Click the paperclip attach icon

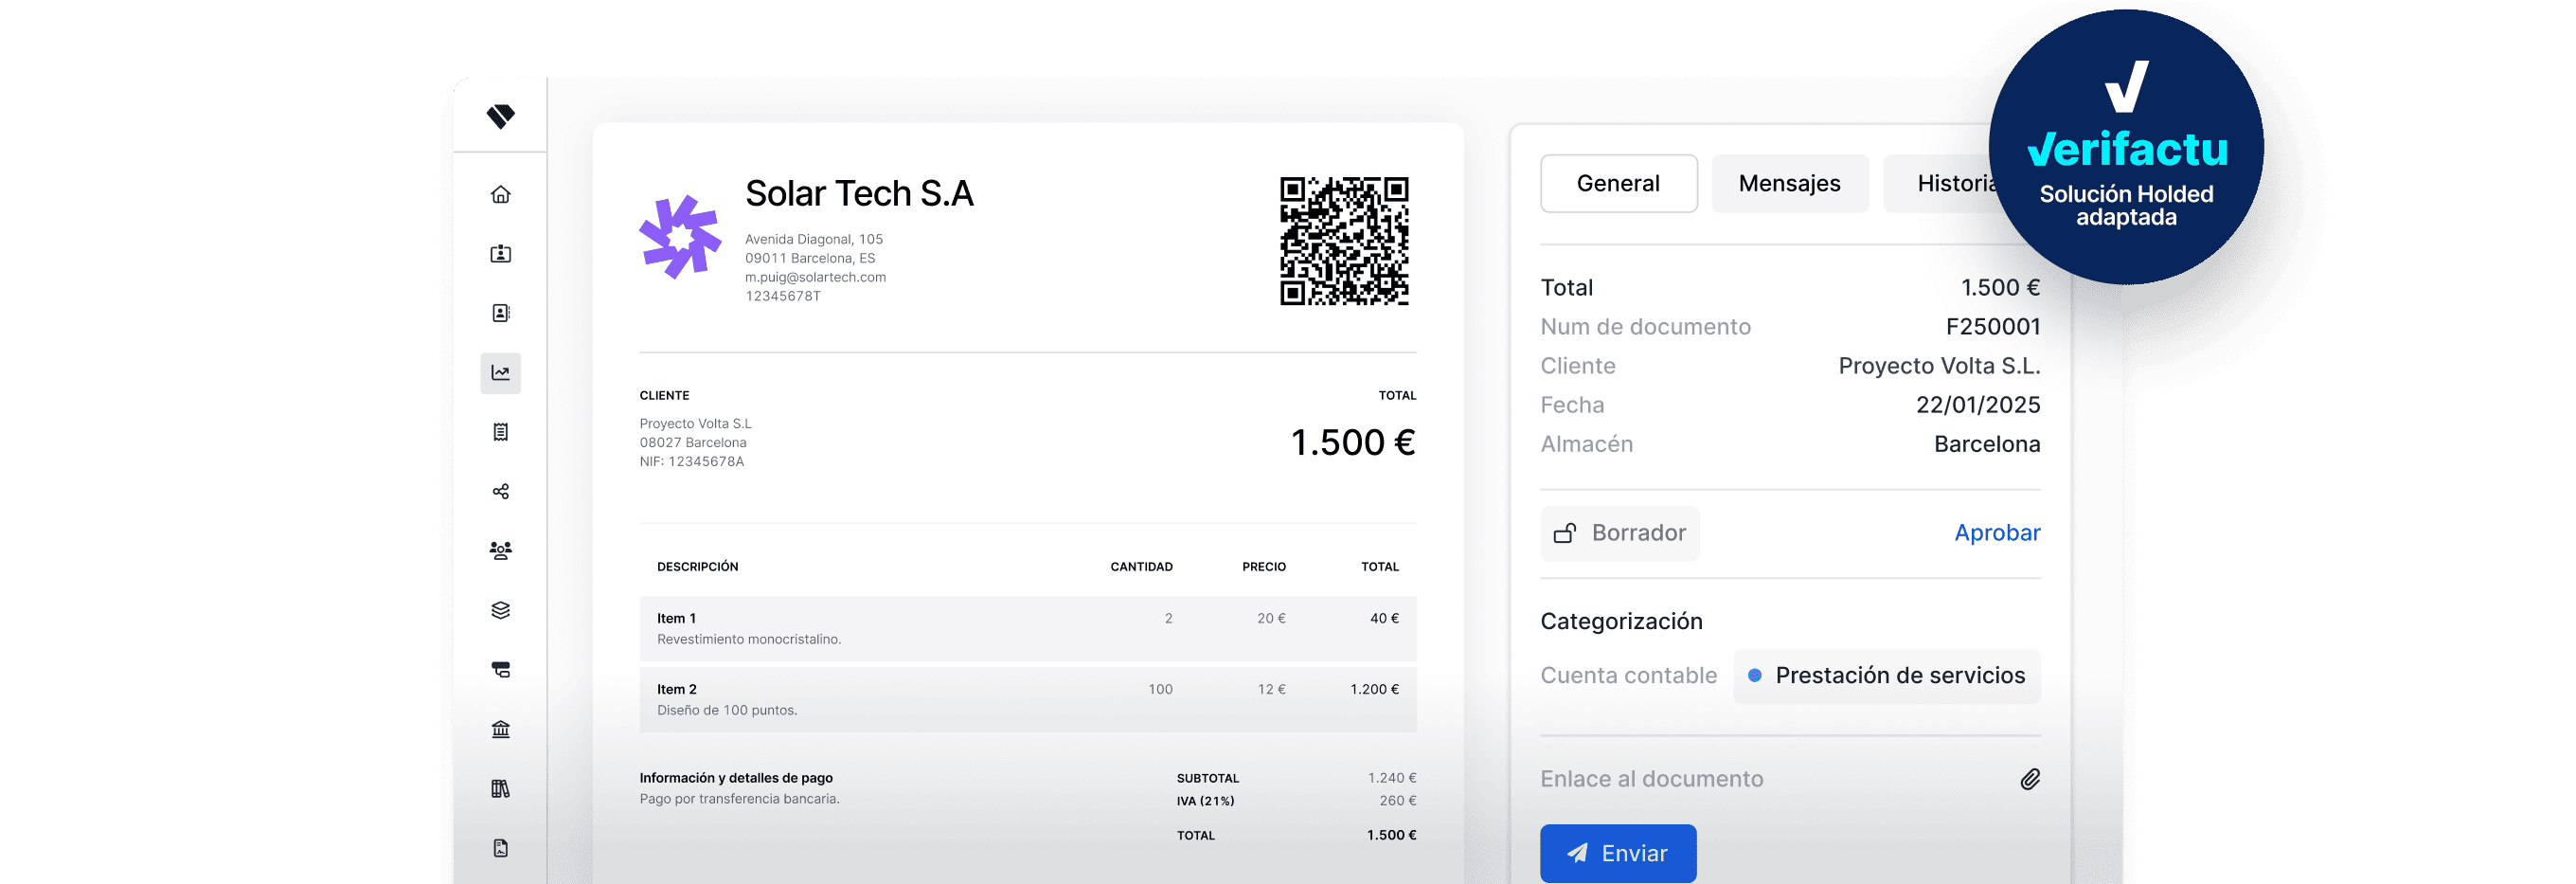pyautogui.click(x=2029, y=779)
